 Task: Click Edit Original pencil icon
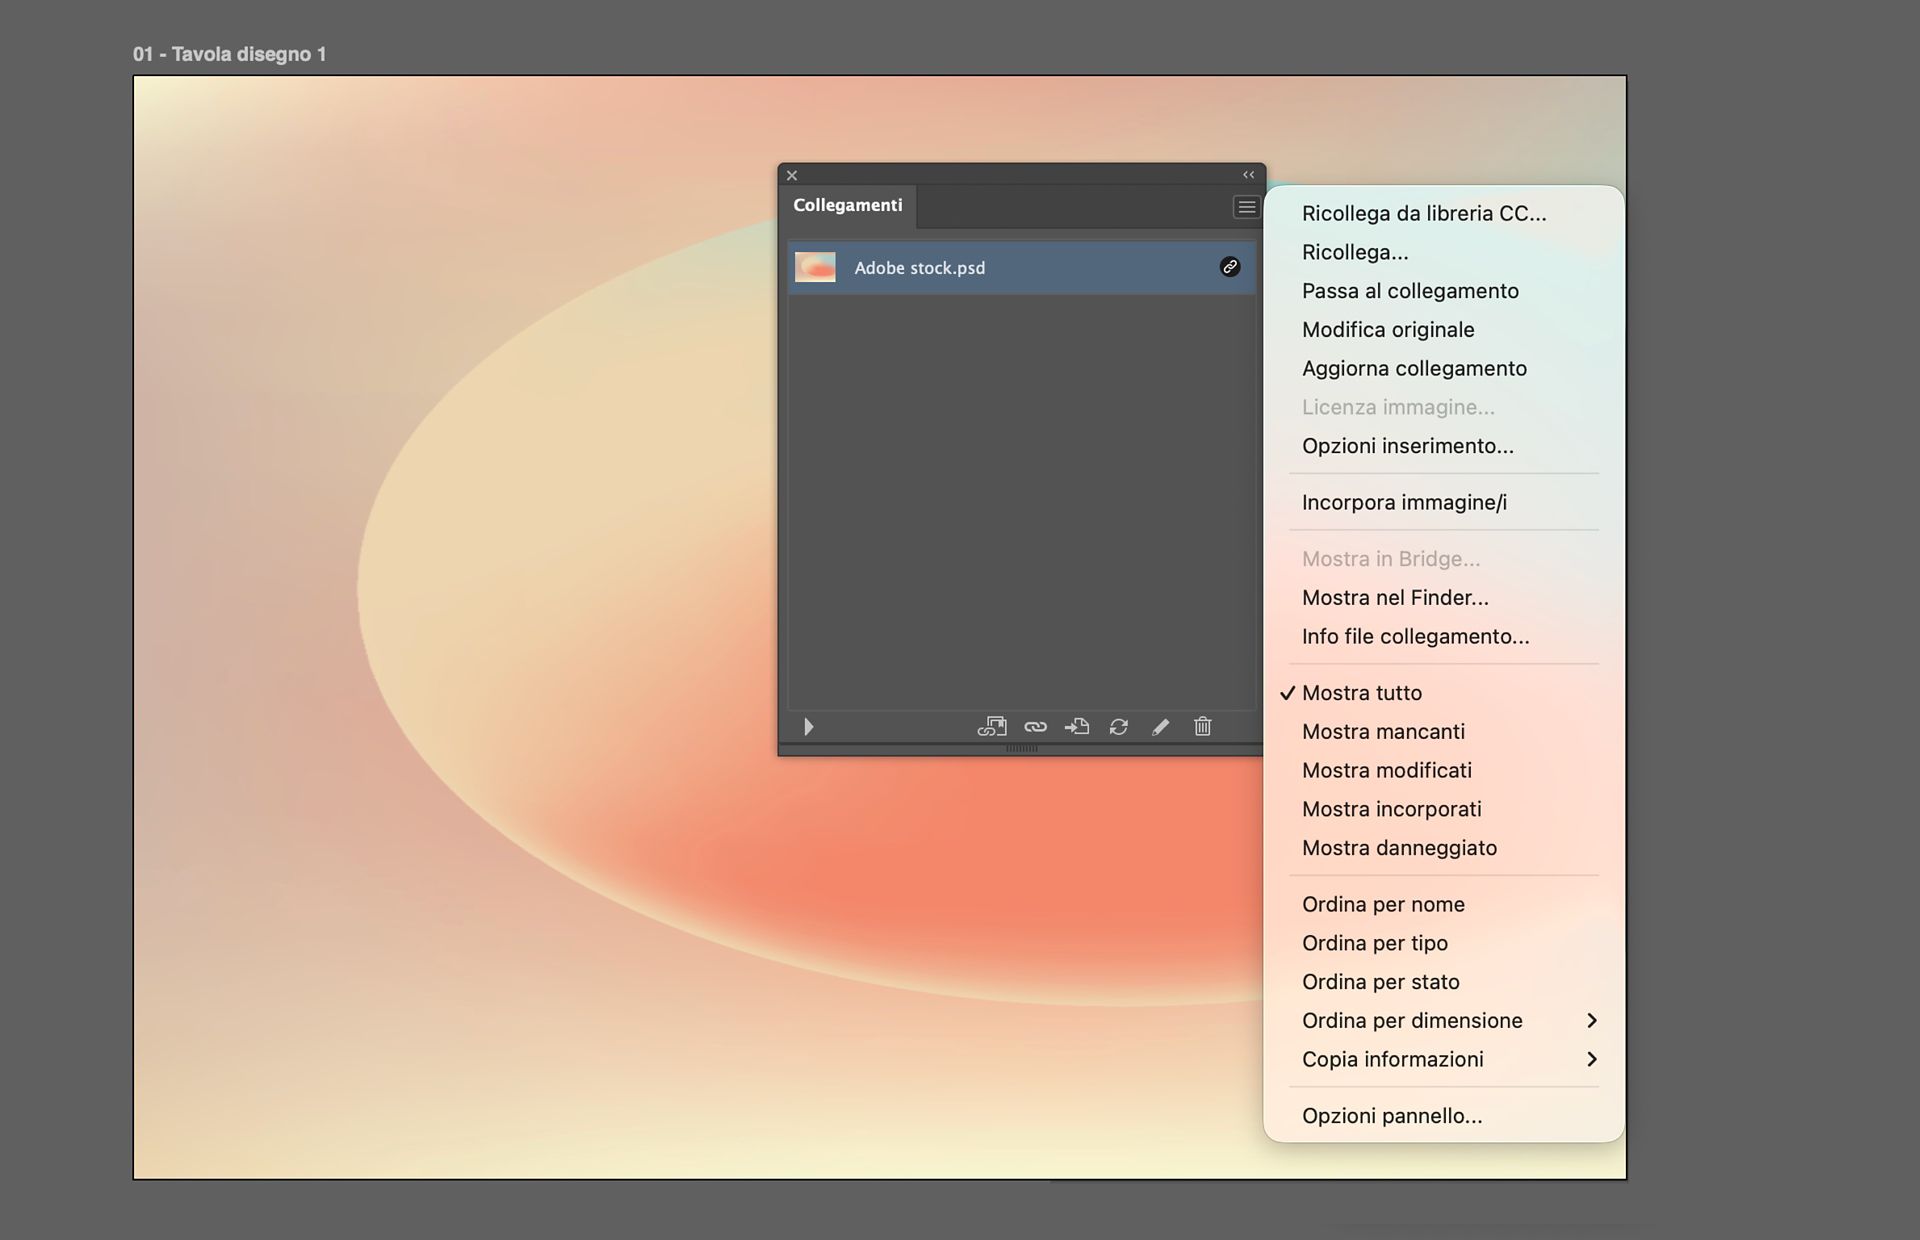1160,727
